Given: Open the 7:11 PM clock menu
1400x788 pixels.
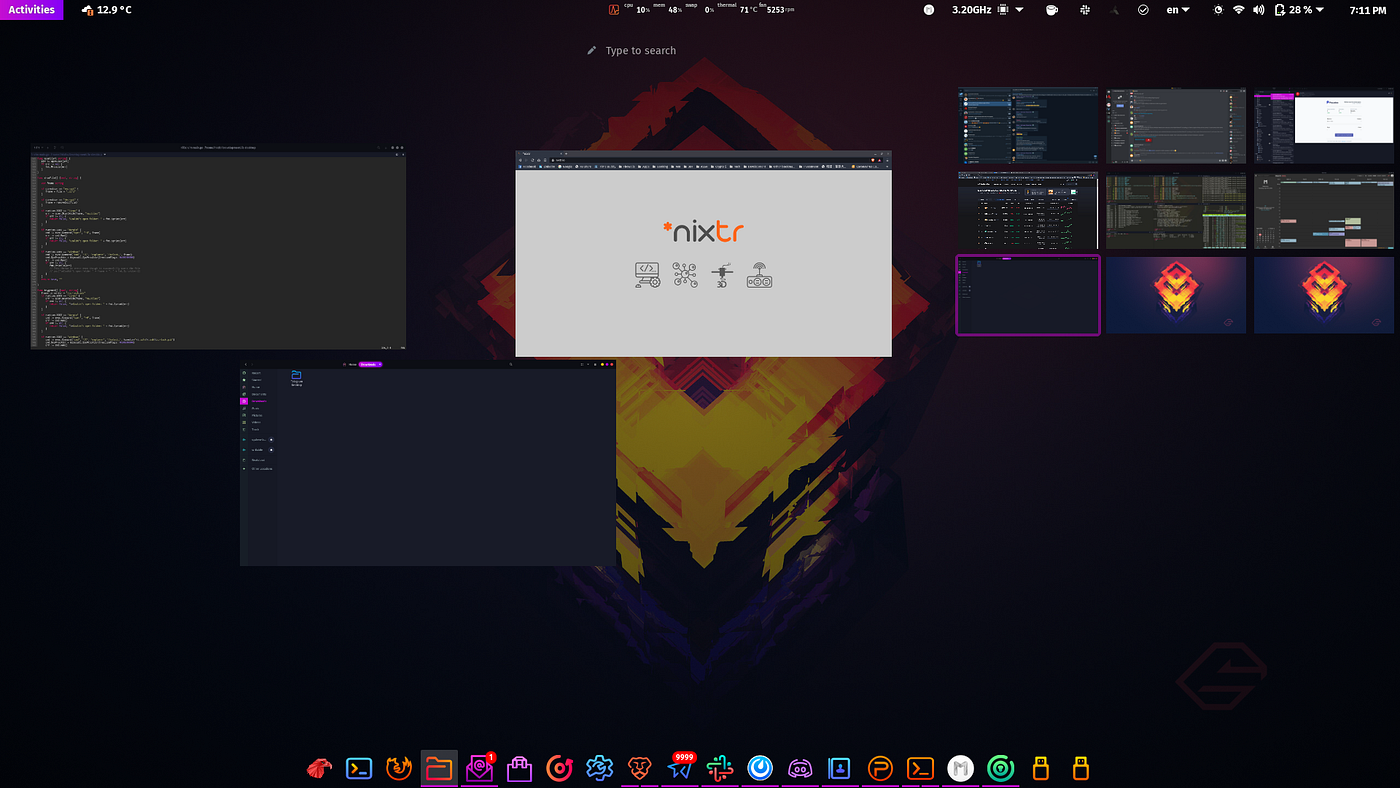Looking at the screenshot, I should pyautogui.click(x=1367, y=10).
